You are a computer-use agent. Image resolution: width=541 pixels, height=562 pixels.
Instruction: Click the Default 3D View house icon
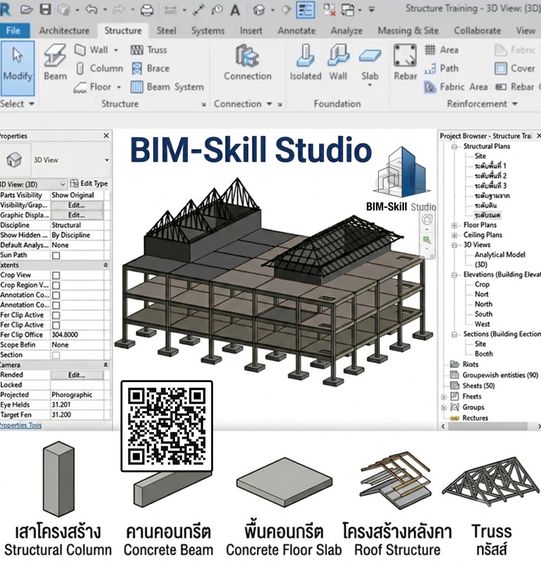pyautogui.click(x=258, y=10)
